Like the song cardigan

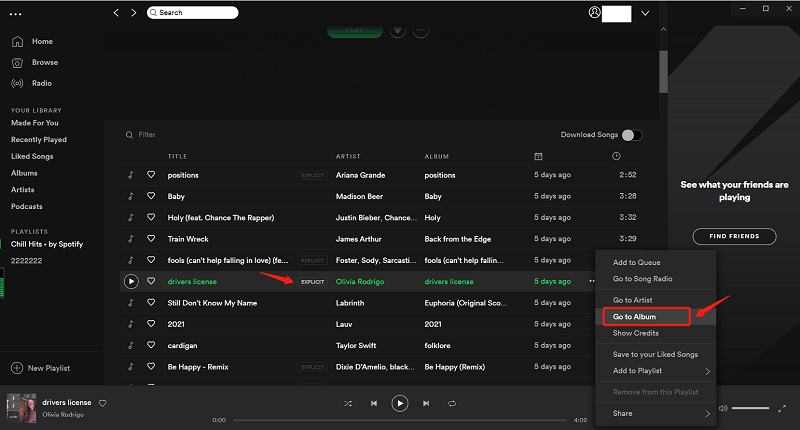click(151, 345)
